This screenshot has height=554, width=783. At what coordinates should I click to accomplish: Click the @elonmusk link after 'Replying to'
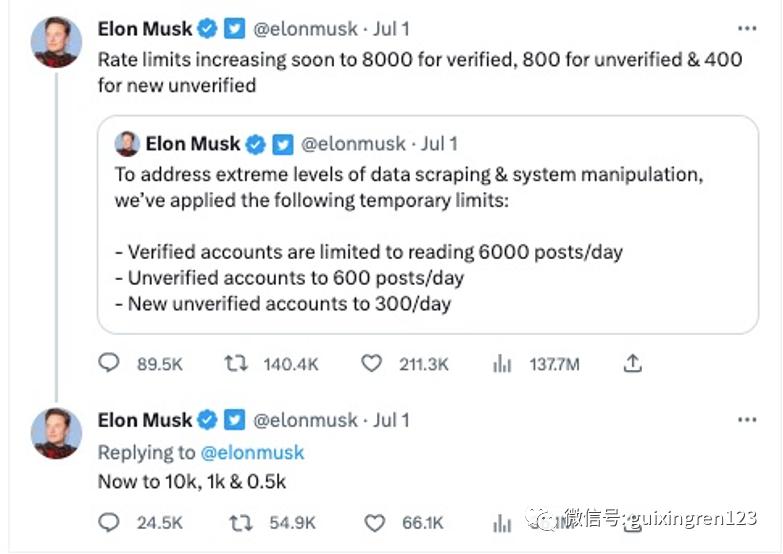[x=253, y=452]
